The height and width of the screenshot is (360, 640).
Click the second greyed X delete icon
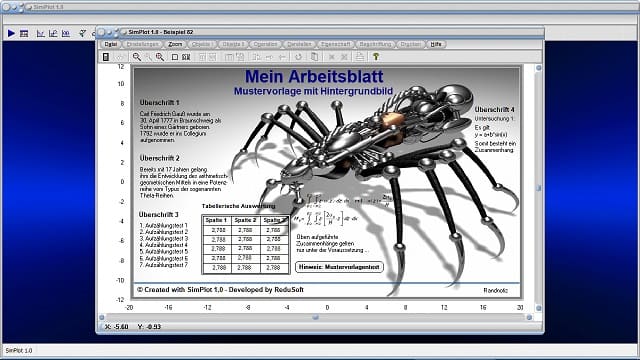coord(344,57)
